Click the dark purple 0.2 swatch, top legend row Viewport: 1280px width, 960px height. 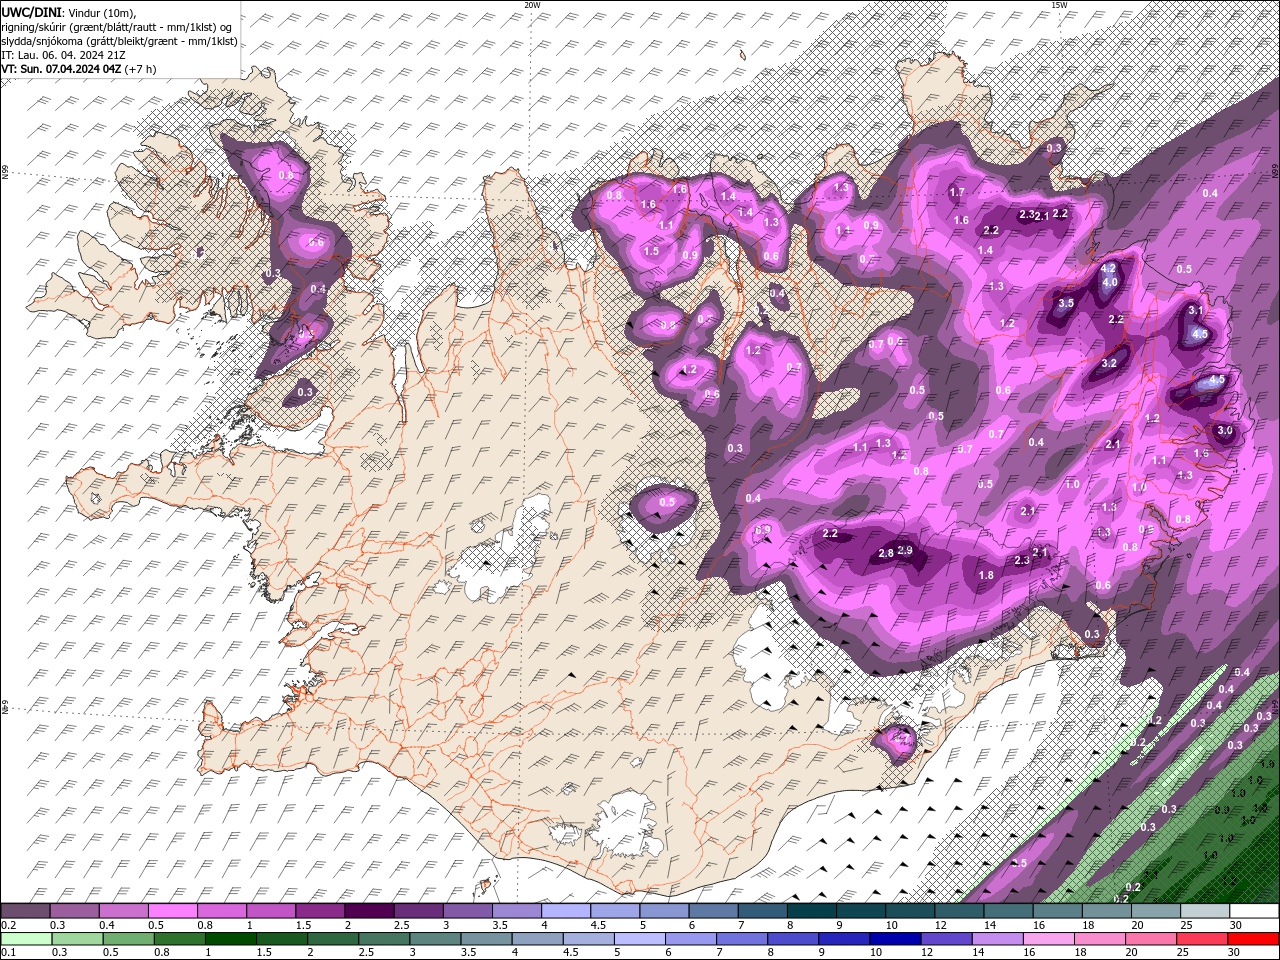tap(25, 911)
